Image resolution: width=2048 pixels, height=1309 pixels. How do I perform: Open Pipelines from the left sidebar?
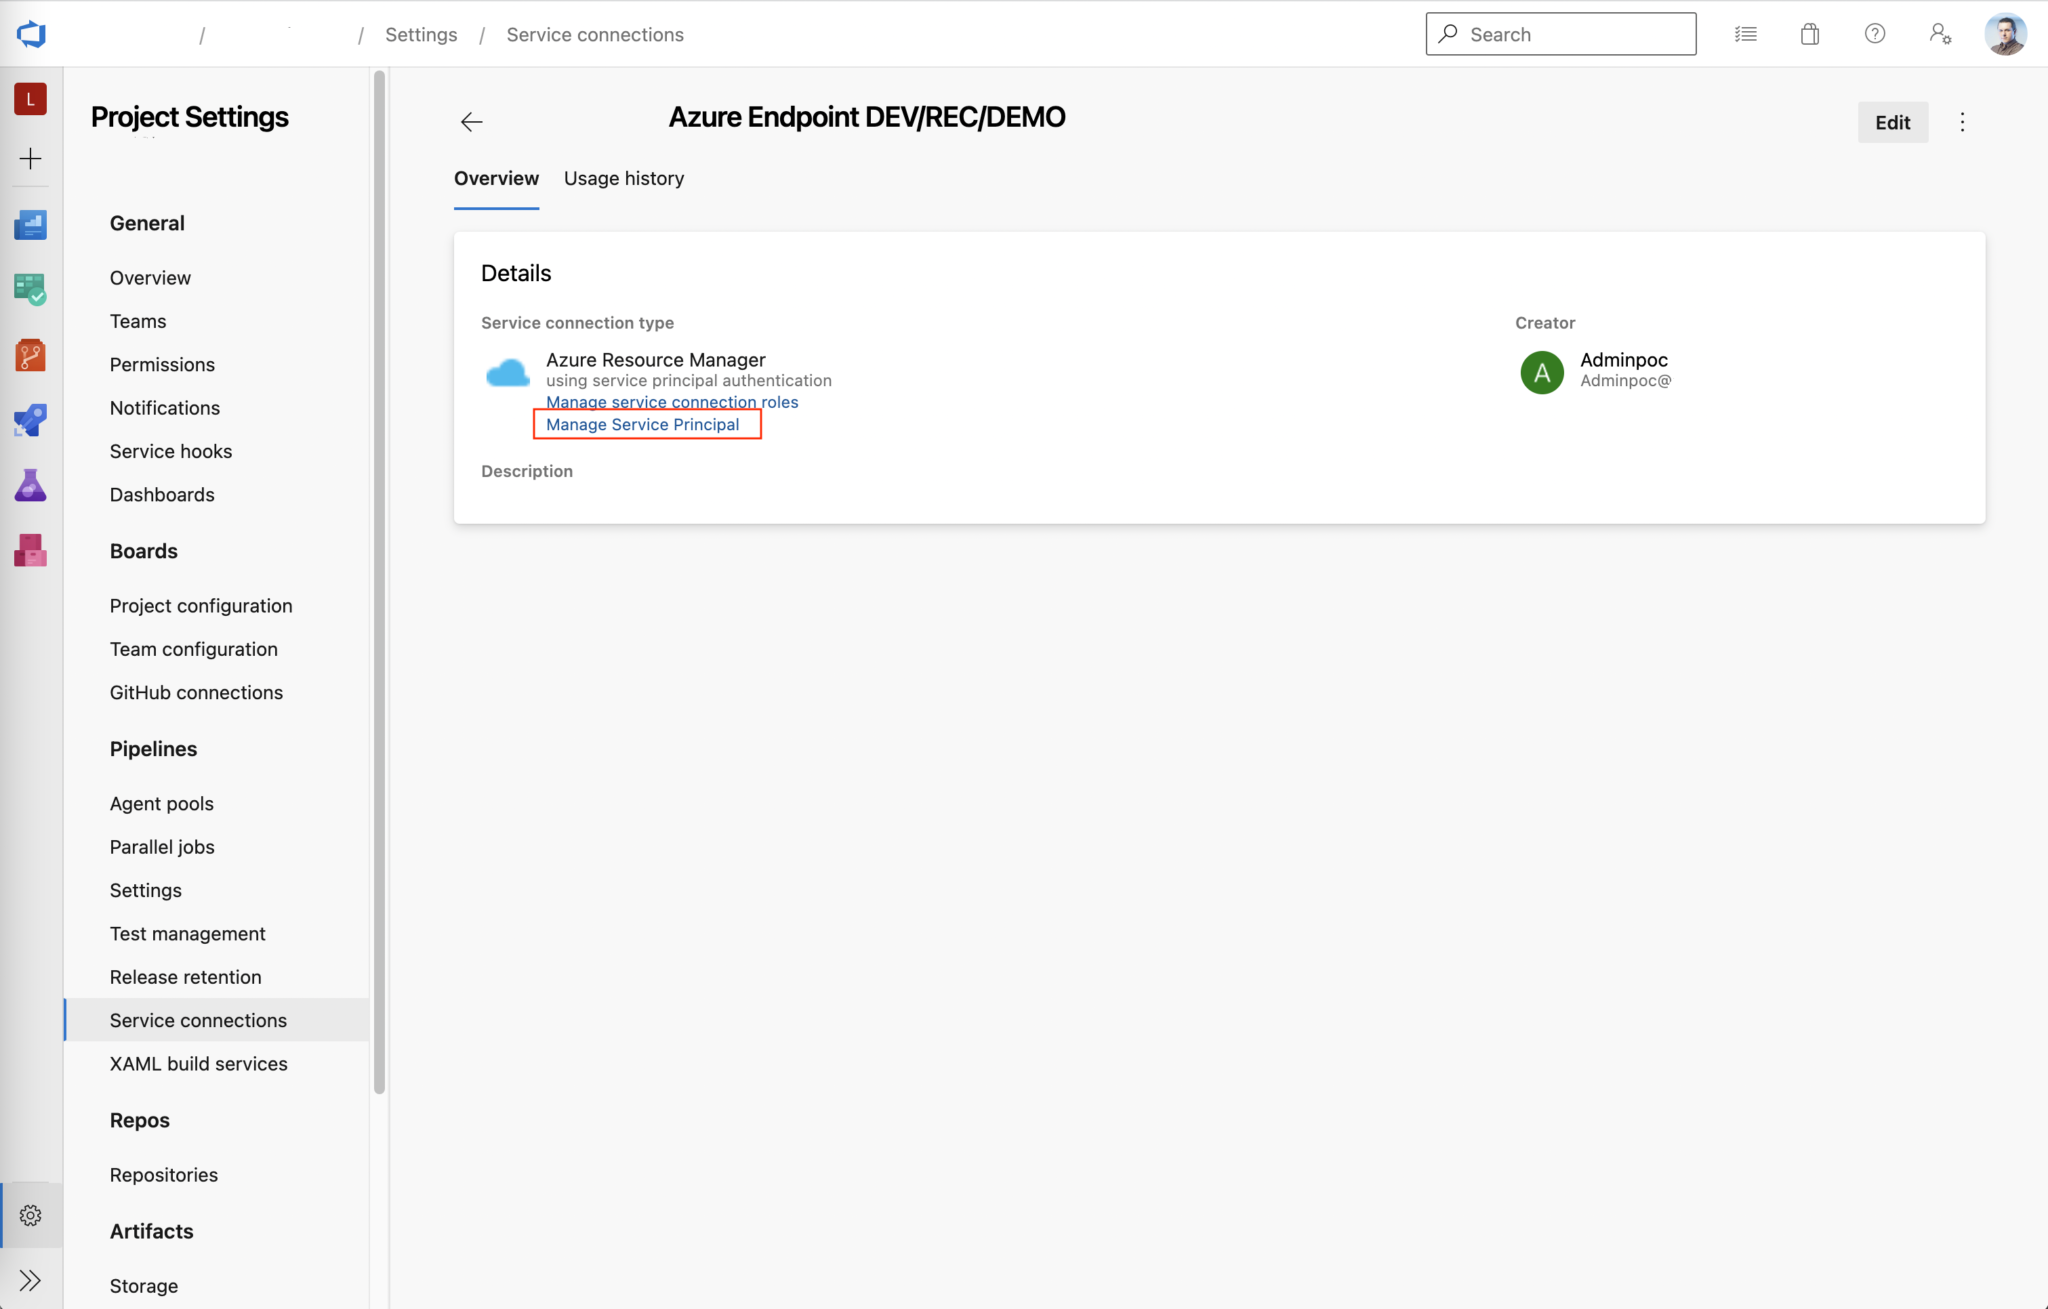point(30,420)
